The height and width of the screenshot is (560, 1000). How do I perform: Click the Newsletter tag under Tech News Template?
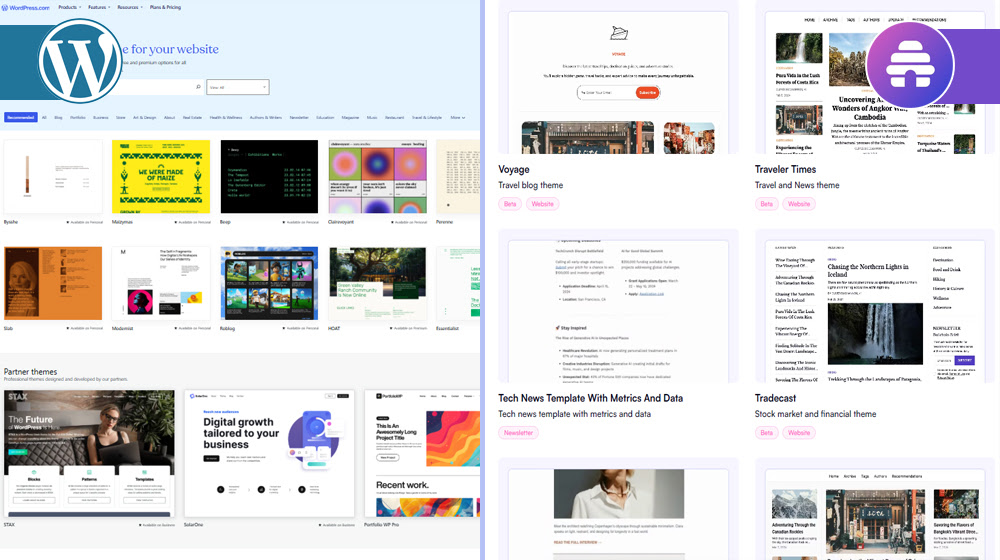518,433
